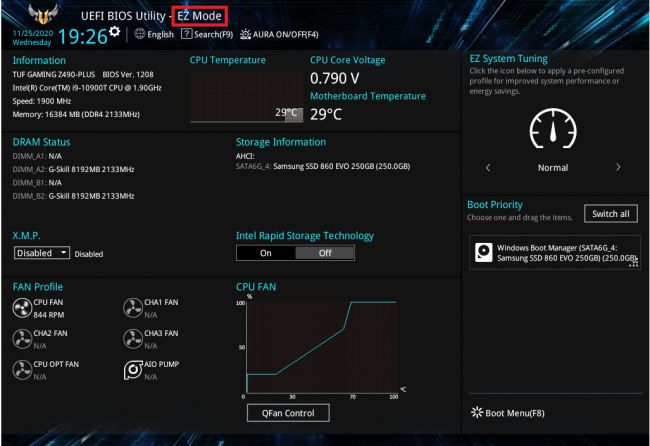The width and height of the screenshot is (650, 446).
Task: Click the CPU FAN curve graph
Action: pos(322,347)
